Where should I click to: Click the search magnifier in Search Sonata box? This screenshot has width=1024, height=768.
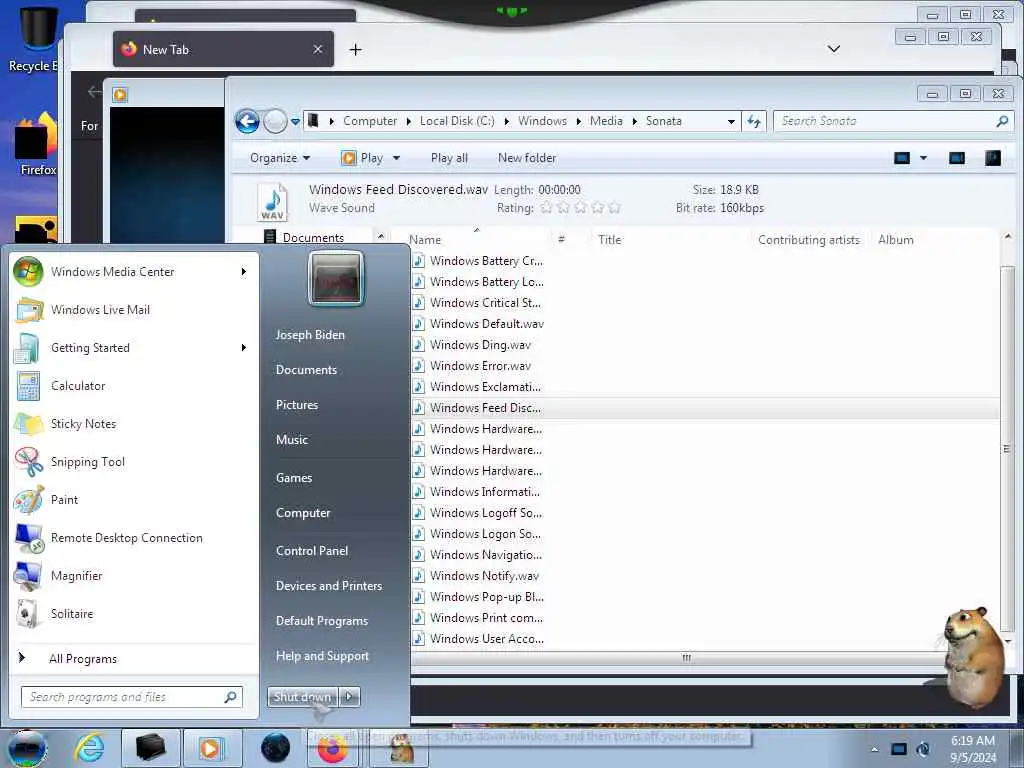1002,121
